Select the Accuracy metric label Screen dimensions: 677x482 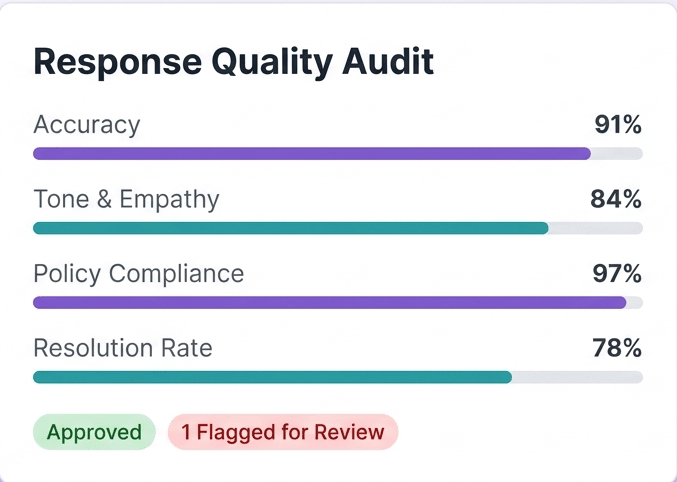[87, 125]
